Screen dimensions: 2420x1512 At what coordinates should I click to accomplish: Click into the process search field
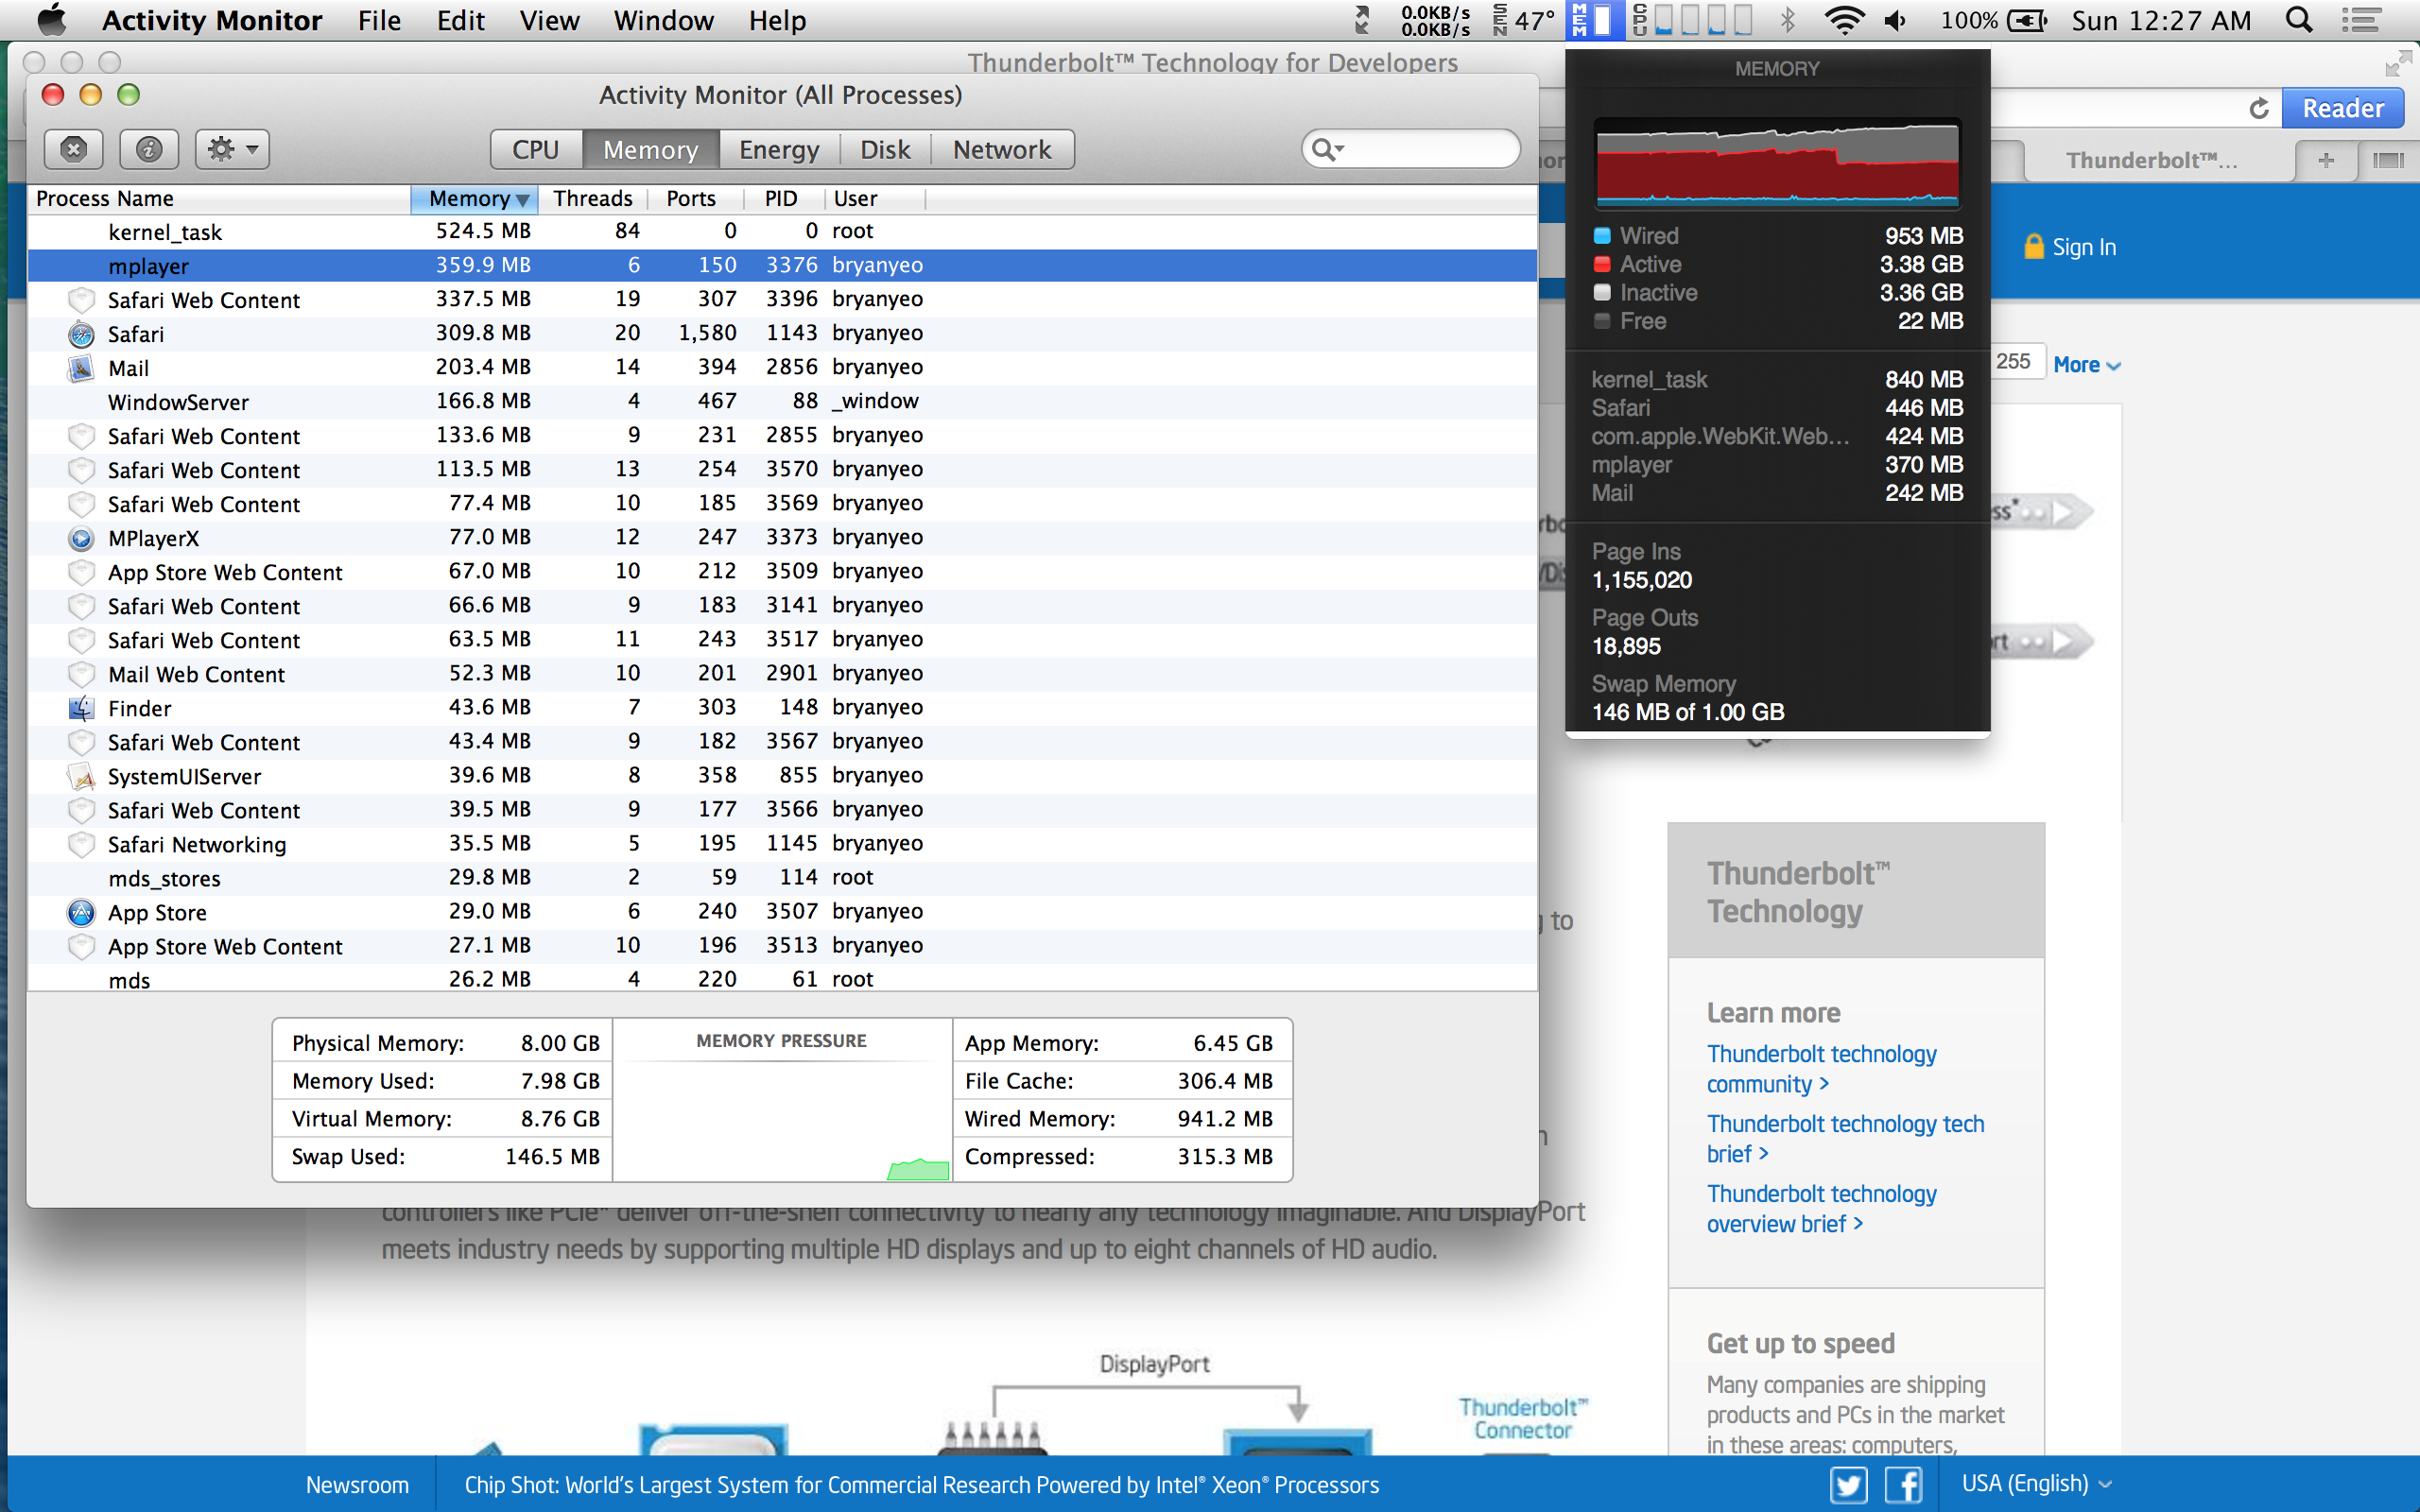(x=1430, y=149)
